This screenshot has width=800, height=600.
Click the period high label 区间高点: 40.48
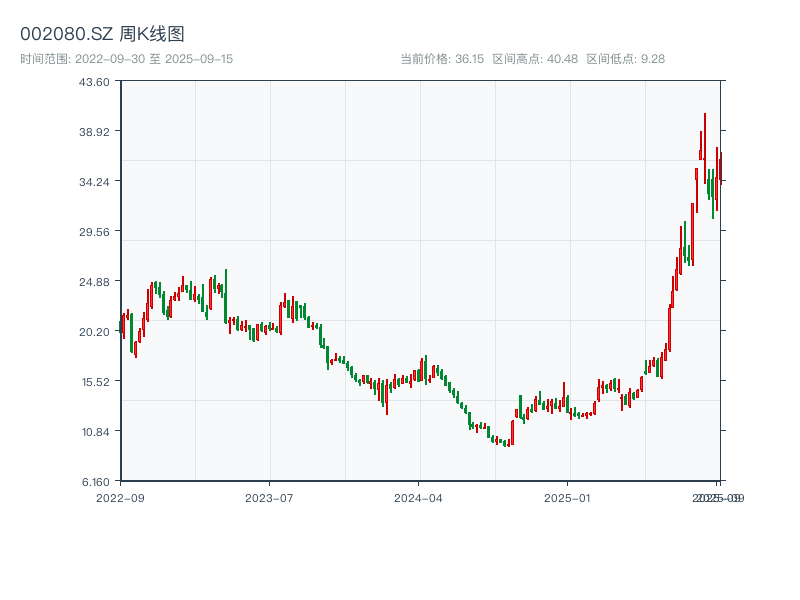[x=535, y=59]
